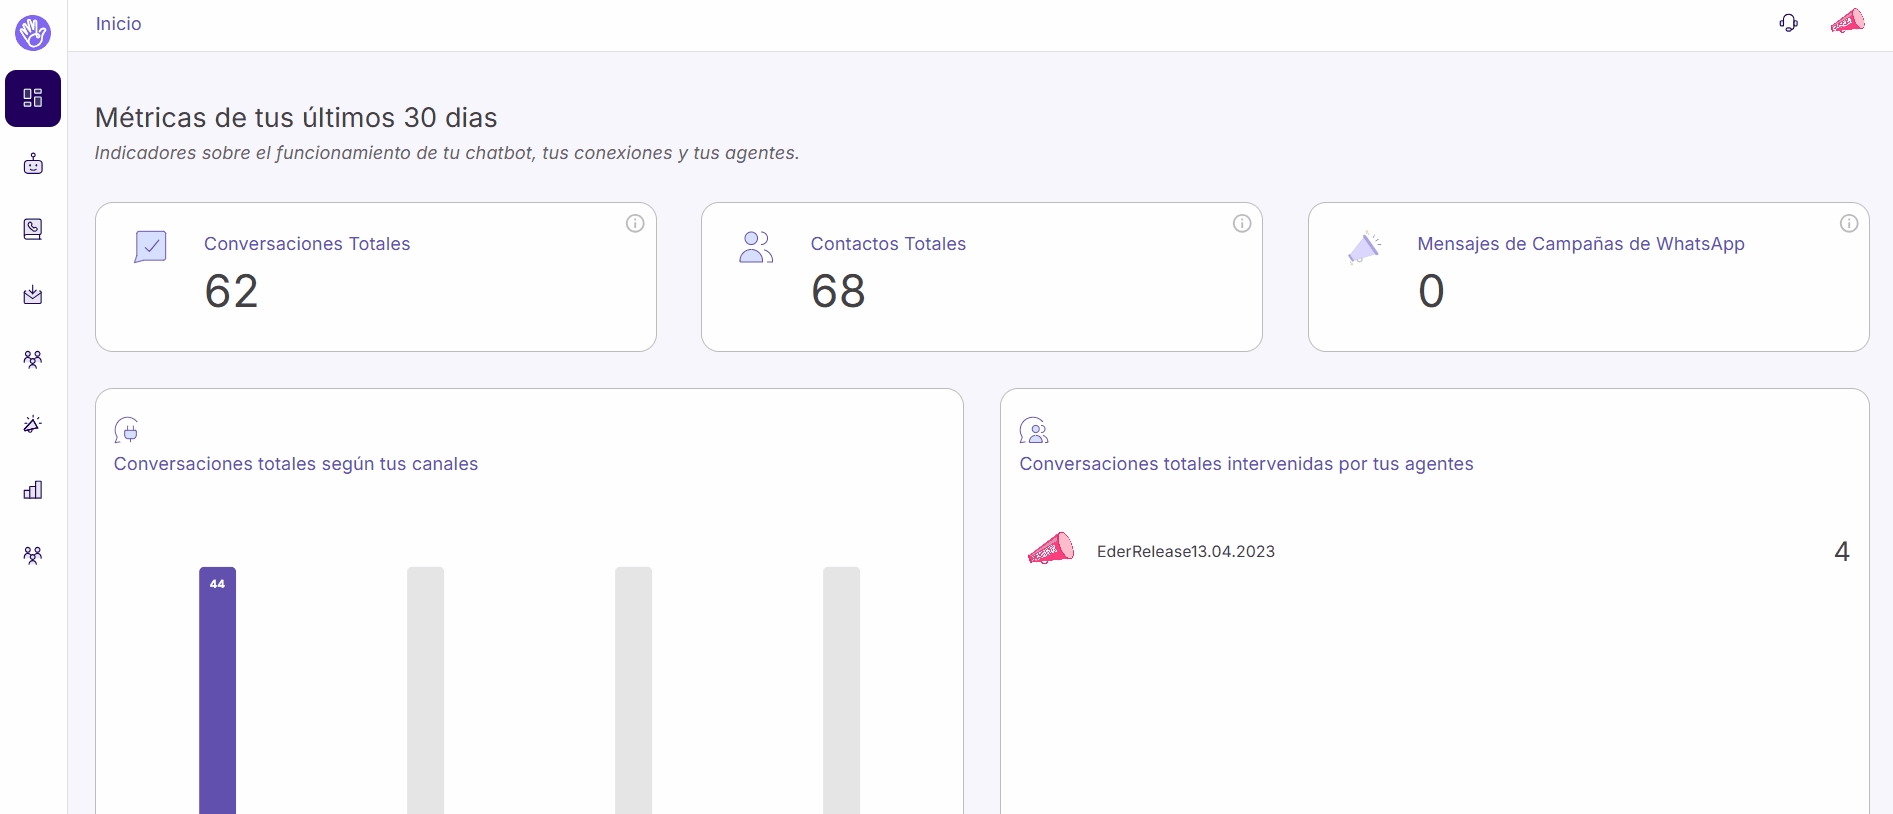Viewport: 1893px width, 814px height.
Task: Click the value 62 conversations
Action: tap(232, 292)
